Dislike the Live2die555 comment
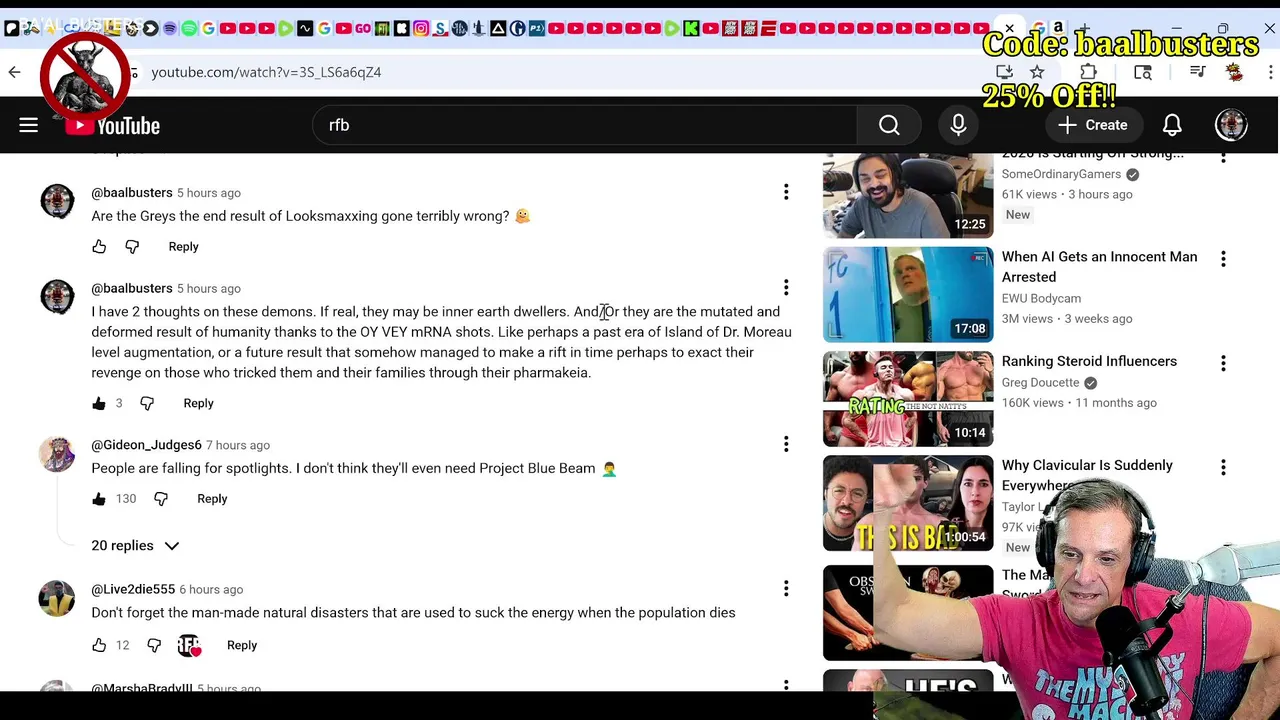This screenshot has width=1280, height=720. 154,645
